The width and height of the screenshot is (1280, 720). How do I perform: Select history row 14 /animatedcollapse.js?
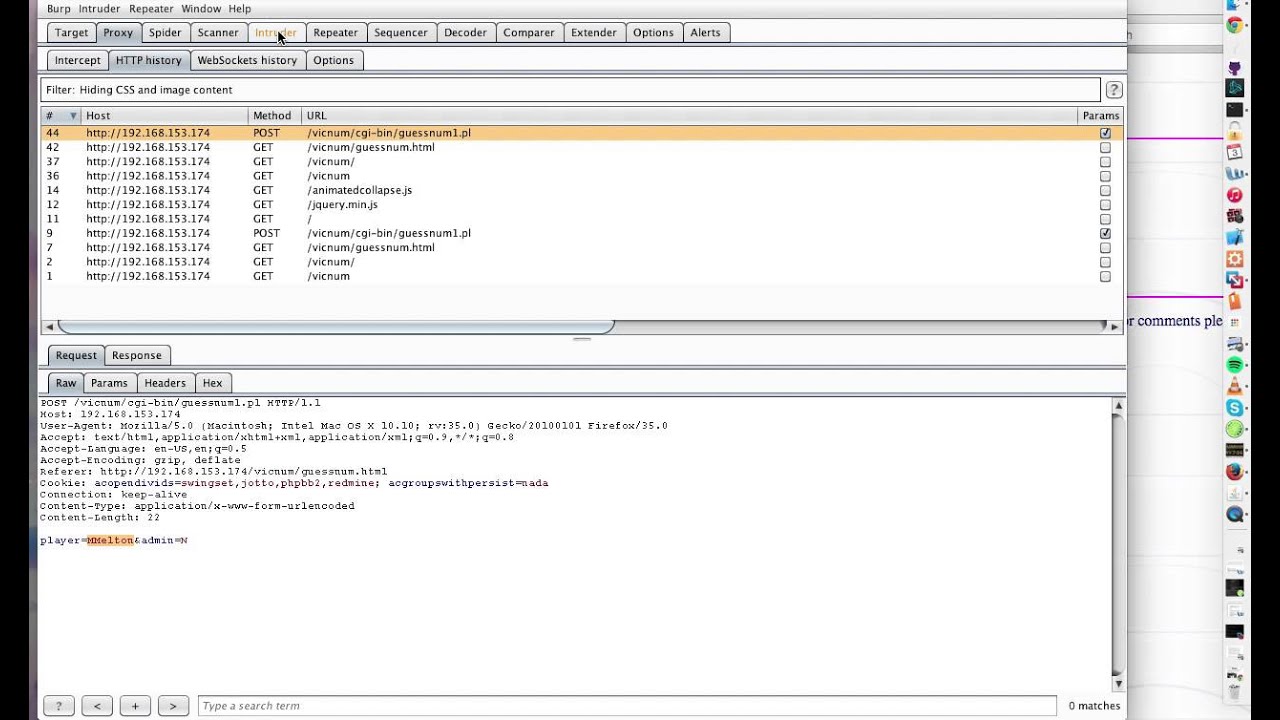[581, 190]
